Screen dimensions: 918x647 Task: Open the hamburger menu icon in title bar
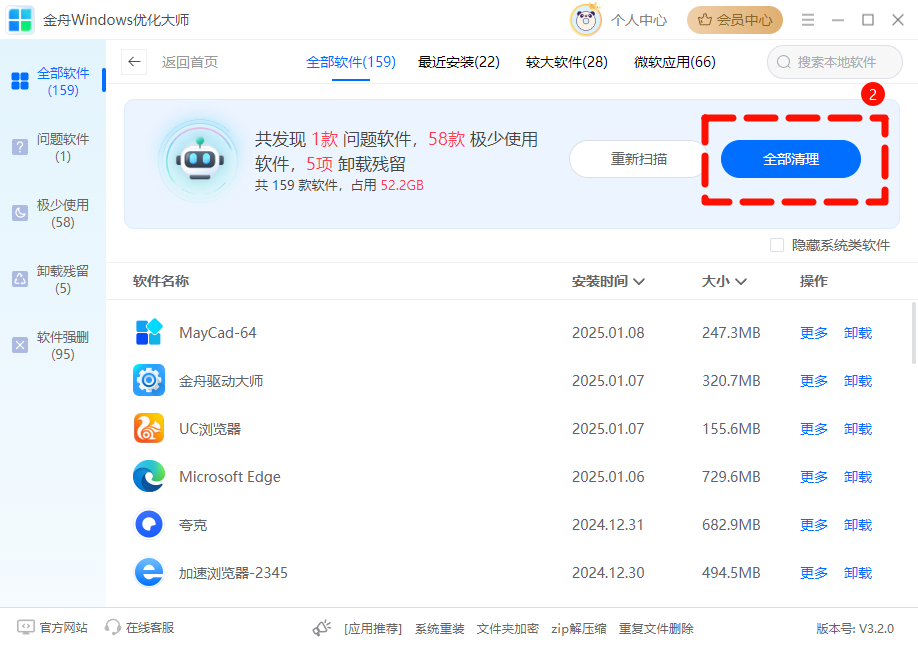point(808,20)
